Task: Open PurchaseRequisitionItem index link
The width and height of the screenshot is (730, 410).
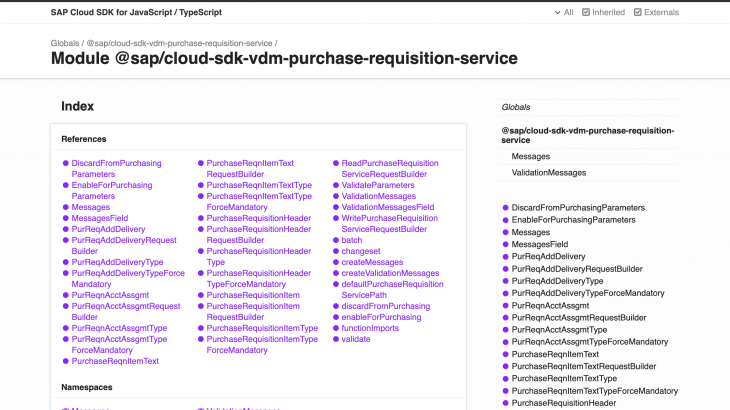Action: click(x=253, y=295)
